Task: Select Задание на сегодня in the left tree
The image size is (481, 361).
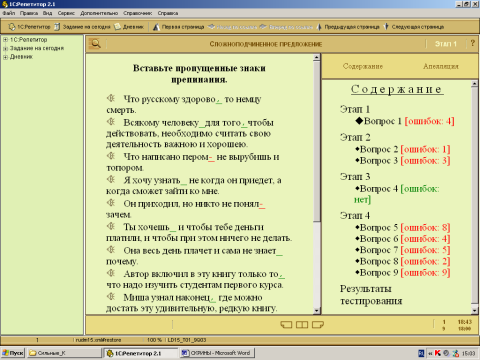Action: click(x=37, y=48)
